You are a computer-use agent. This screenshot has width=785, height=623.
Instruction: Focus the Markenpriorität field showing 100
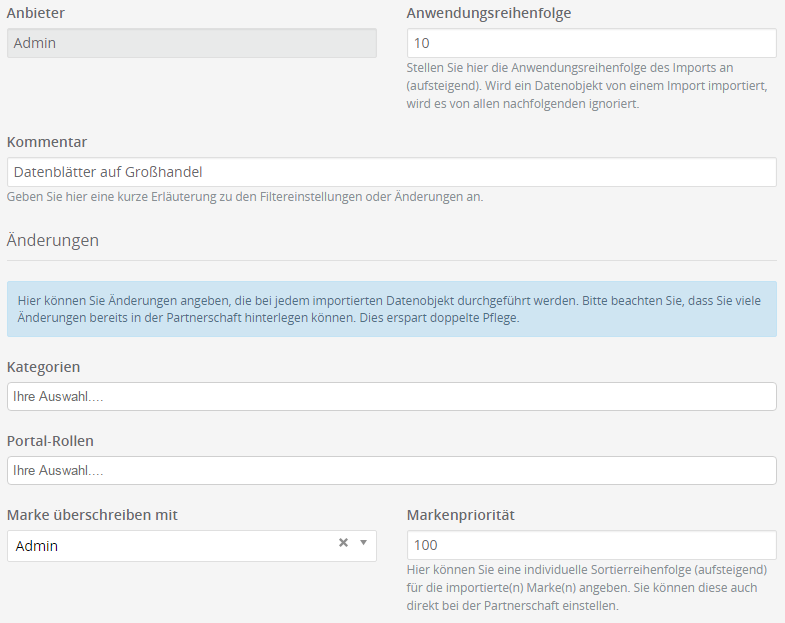click(x=591, y=545)
